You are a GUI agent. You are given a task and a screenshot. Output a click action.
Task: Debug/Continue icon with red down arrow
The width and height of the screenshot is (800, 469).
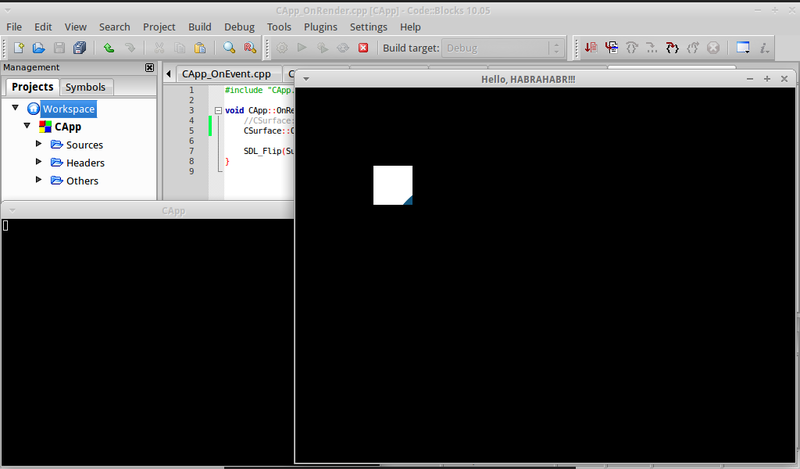pos(591,48)
